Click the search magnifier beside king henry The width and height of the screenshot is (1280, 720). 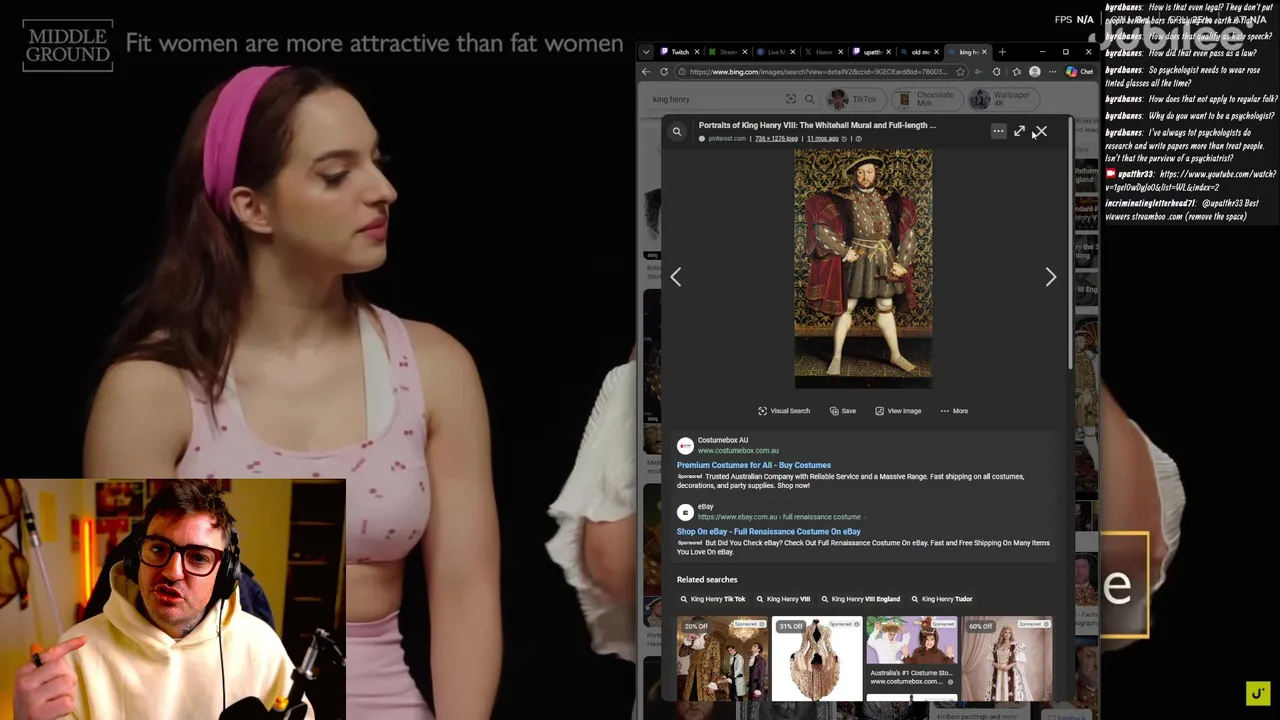click(x=809, y=99)
